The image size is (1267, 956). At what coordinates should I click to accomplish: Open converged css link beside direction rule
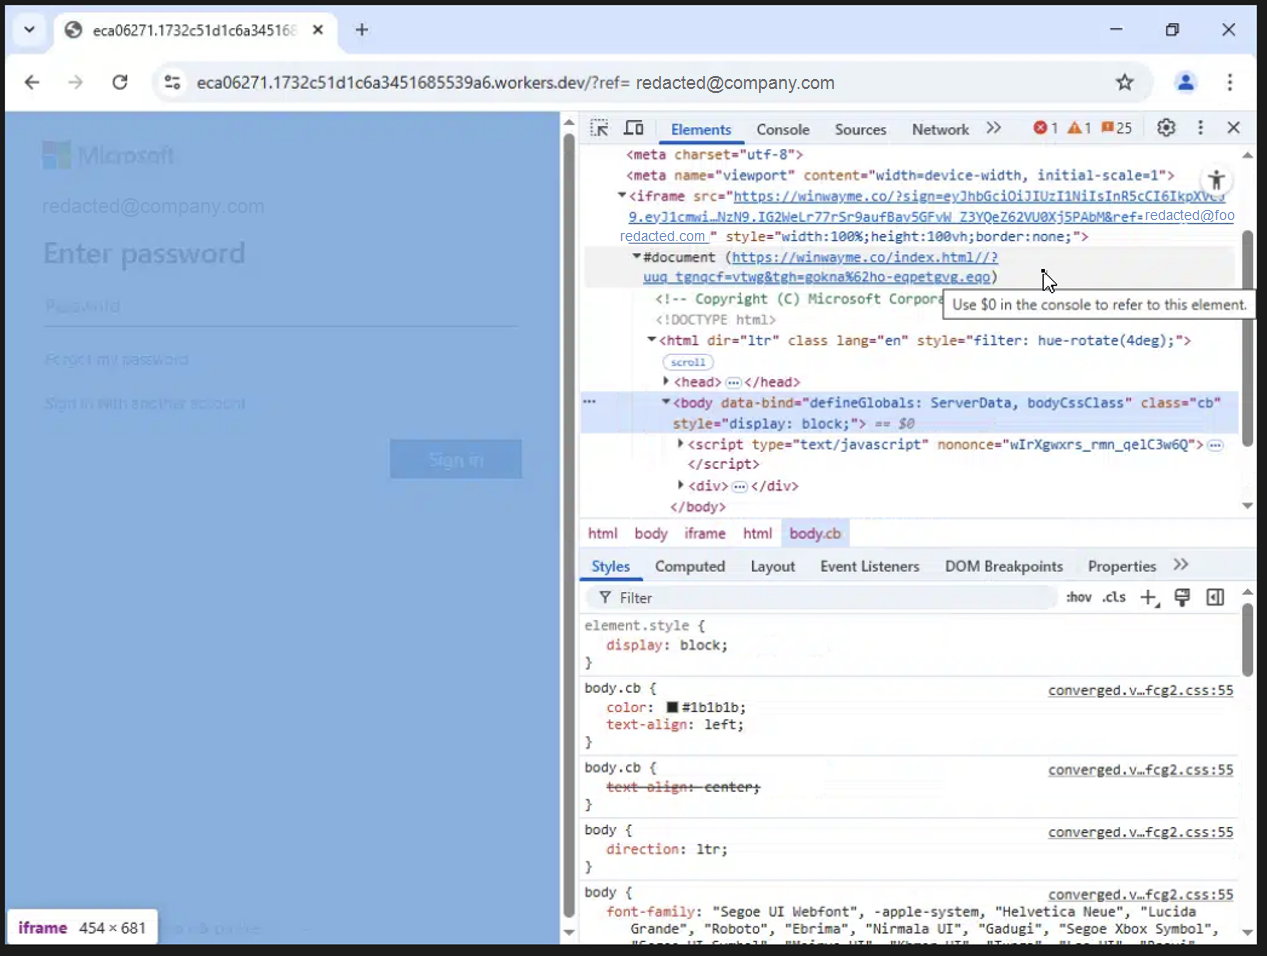click(1140, 832)
